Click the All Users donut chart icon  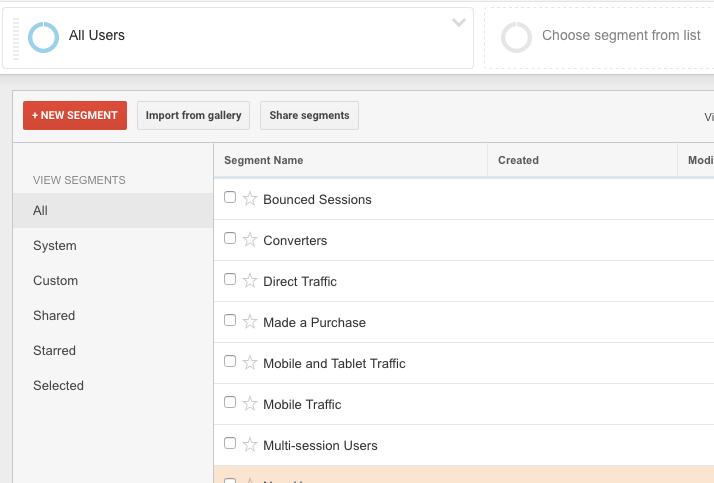[x=44, y=37]
